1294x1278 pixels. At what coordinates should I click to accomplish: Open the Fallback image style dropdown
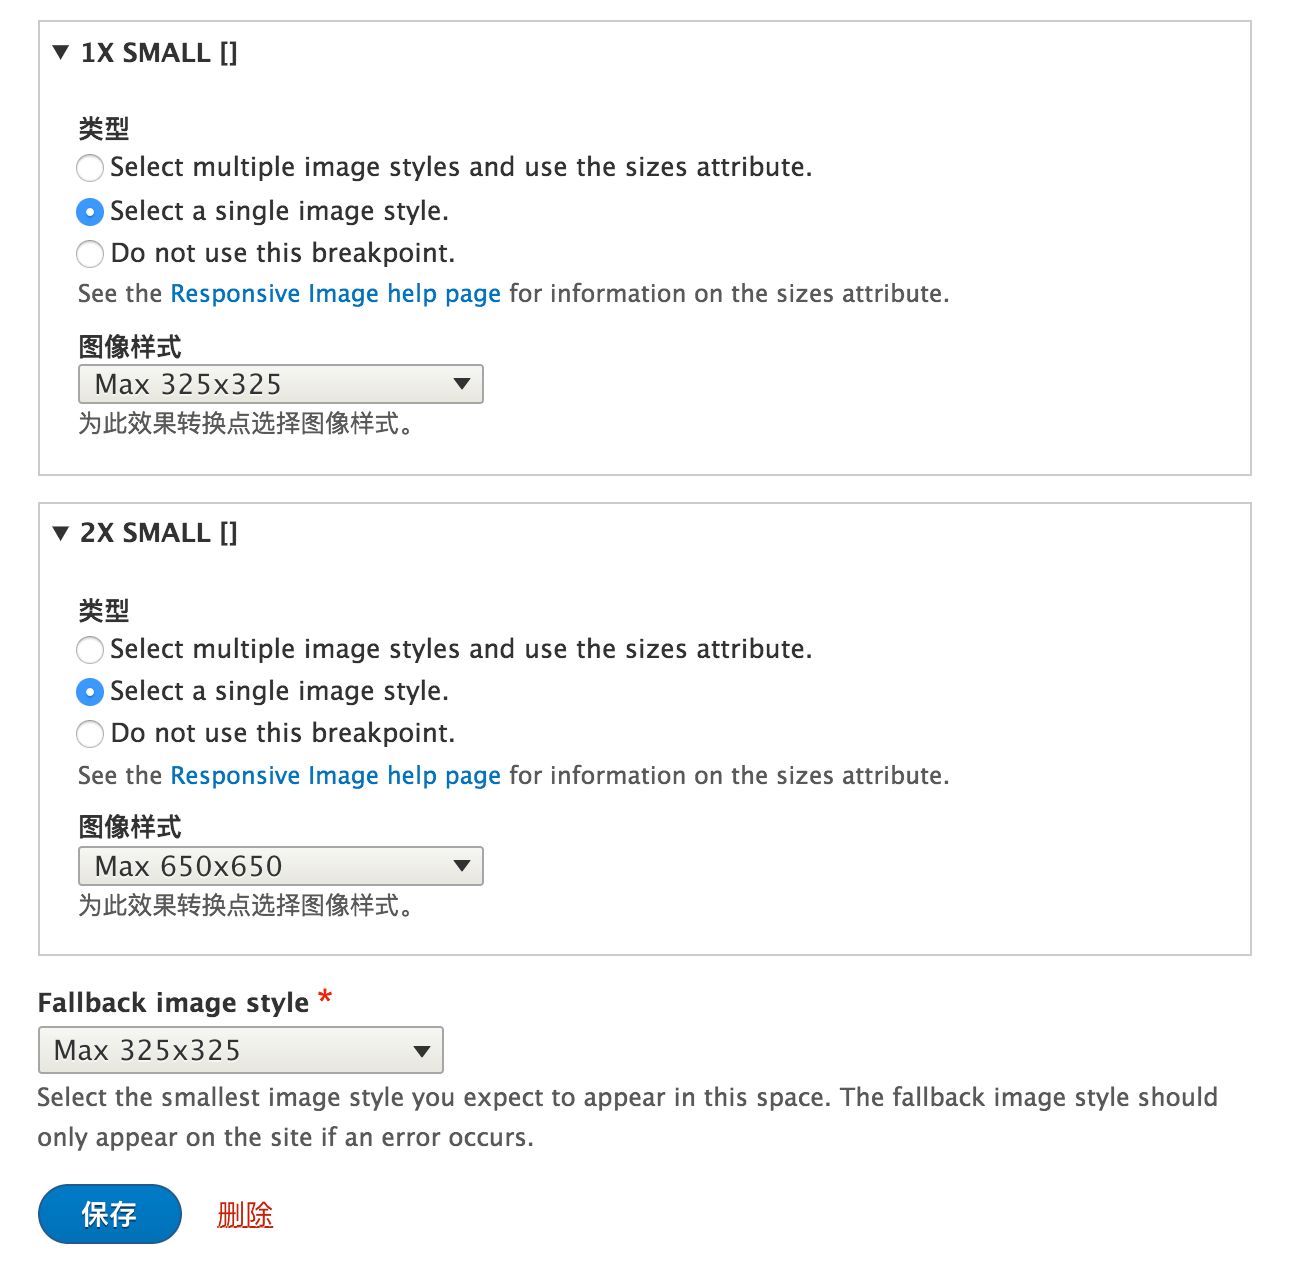(x=240, y=1050)
